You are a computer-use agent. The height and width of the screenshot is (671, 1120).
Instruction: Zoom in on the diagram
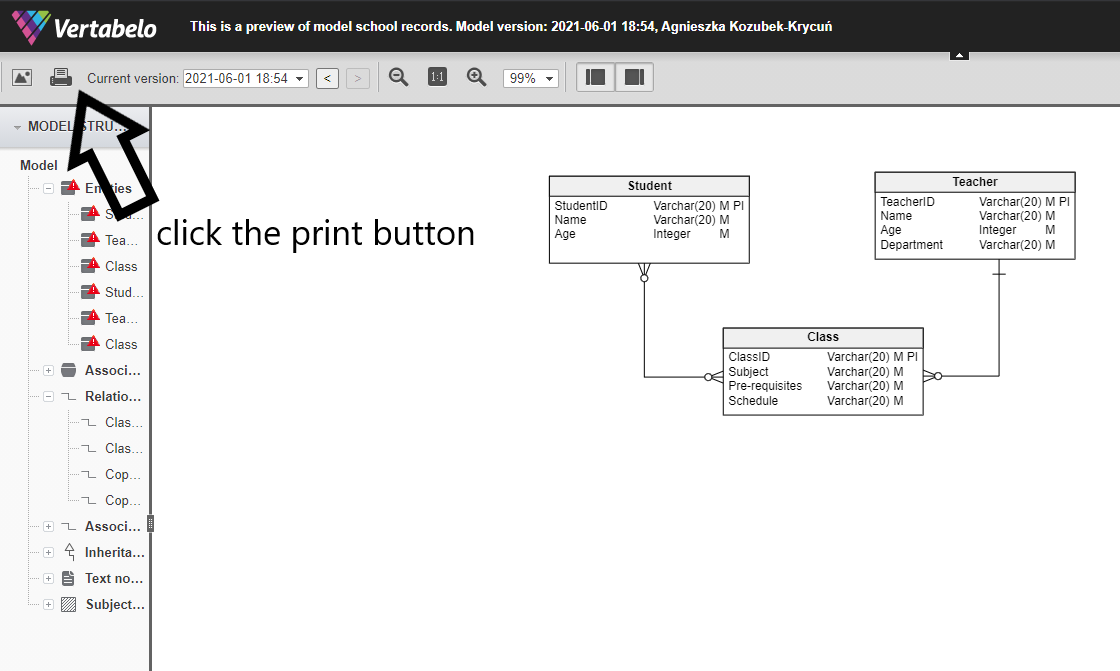pos(476,77)
